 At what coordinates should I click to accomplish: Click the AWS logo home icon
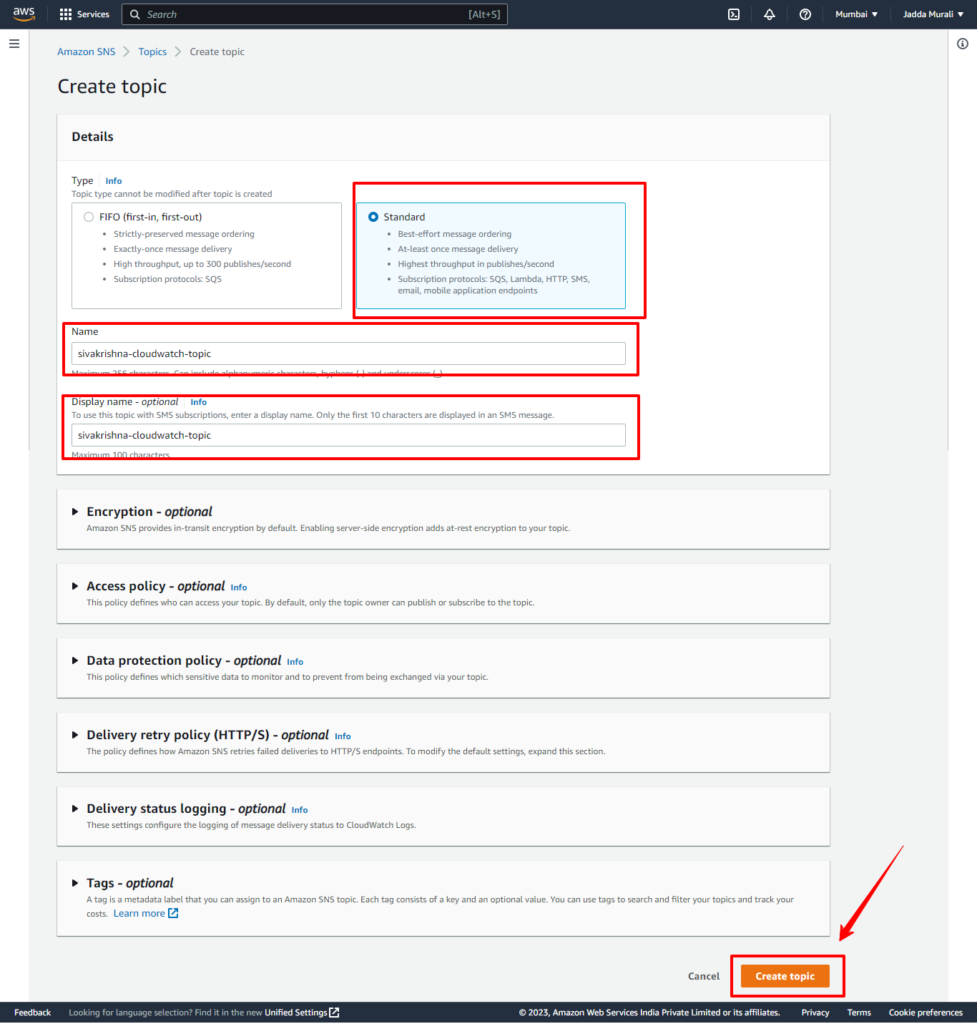coord(24,14)
